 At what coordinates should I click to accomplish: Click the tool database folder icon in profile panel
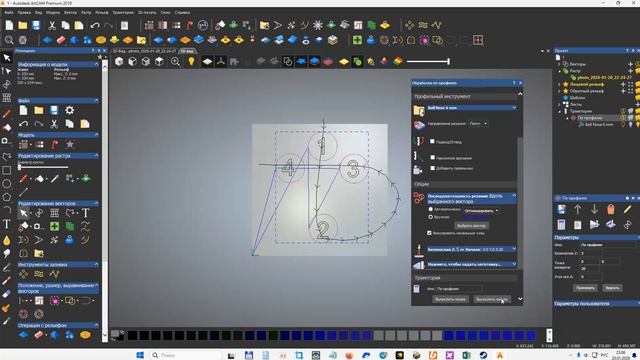[x=419, y=110]
